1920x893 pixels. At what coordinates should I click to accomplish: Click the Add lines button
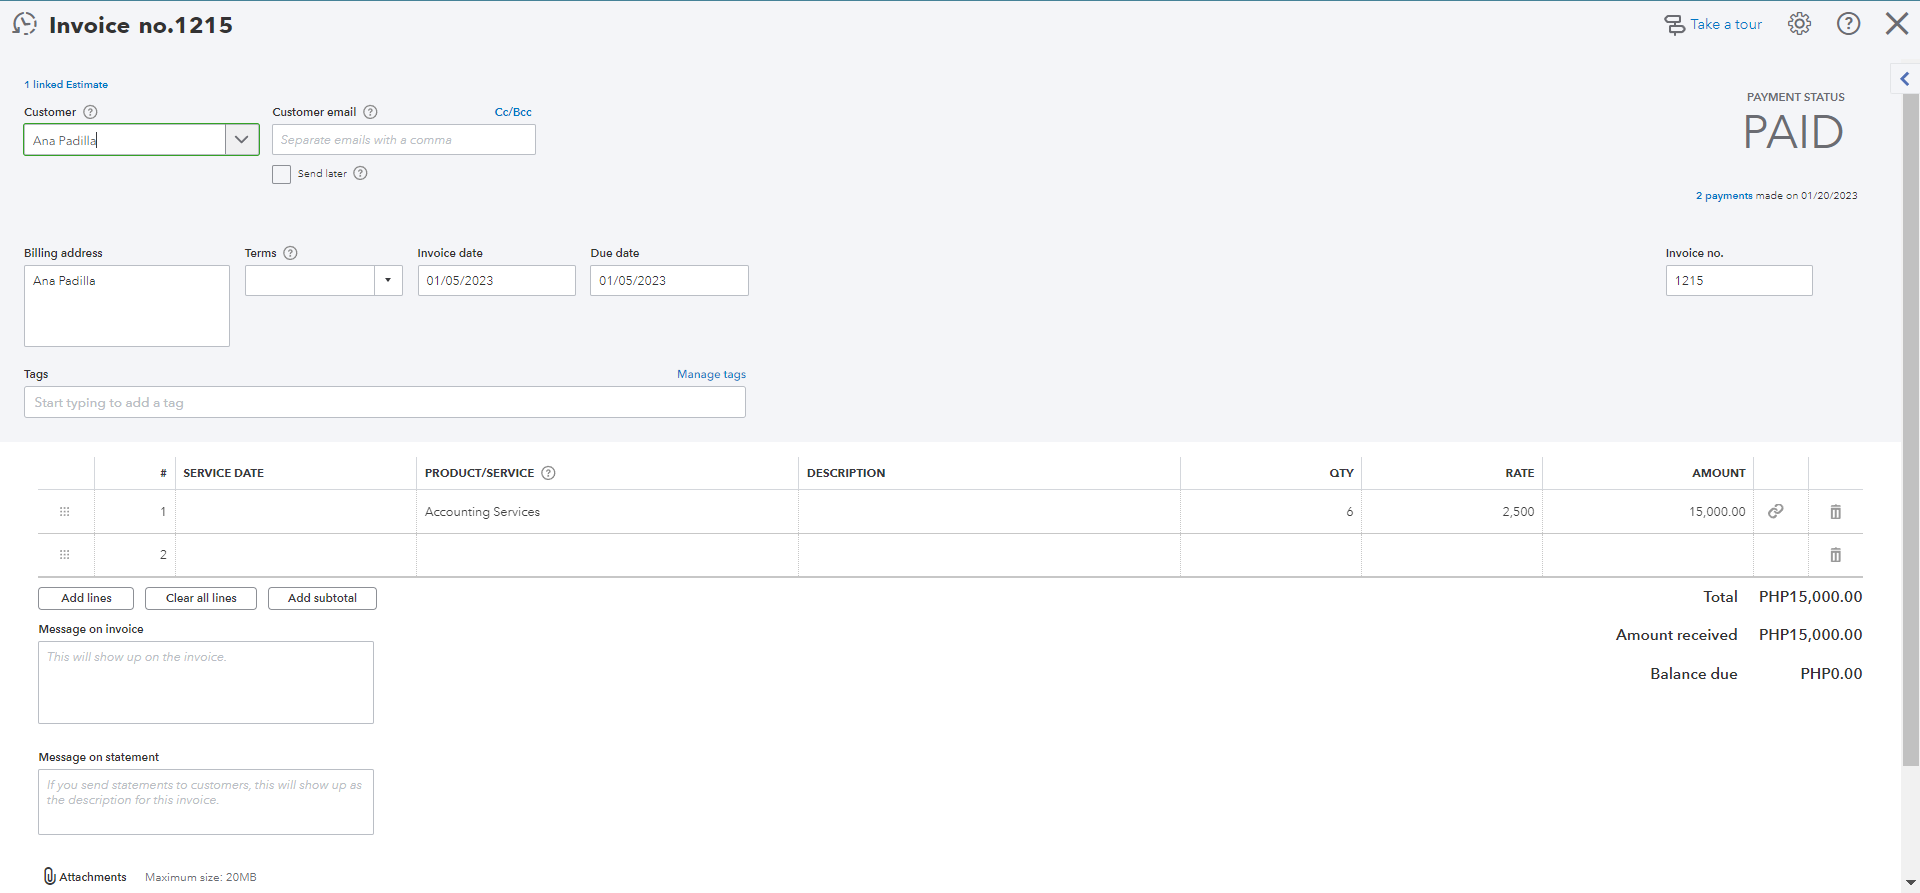86,598
